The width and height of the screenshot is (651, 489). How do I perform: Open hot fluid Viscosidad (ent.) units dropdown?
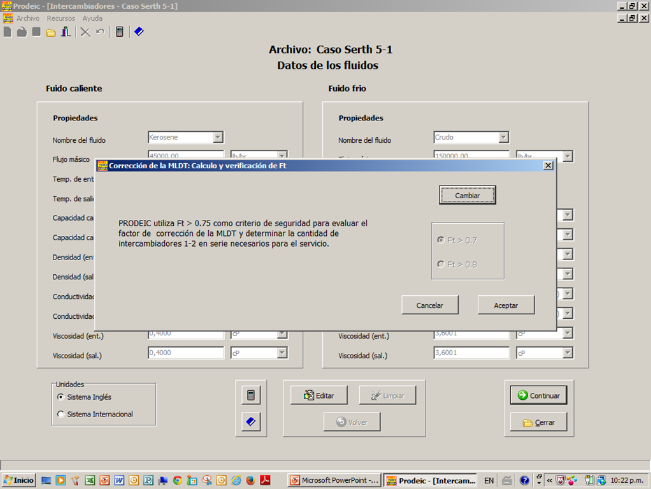point(282,334)
